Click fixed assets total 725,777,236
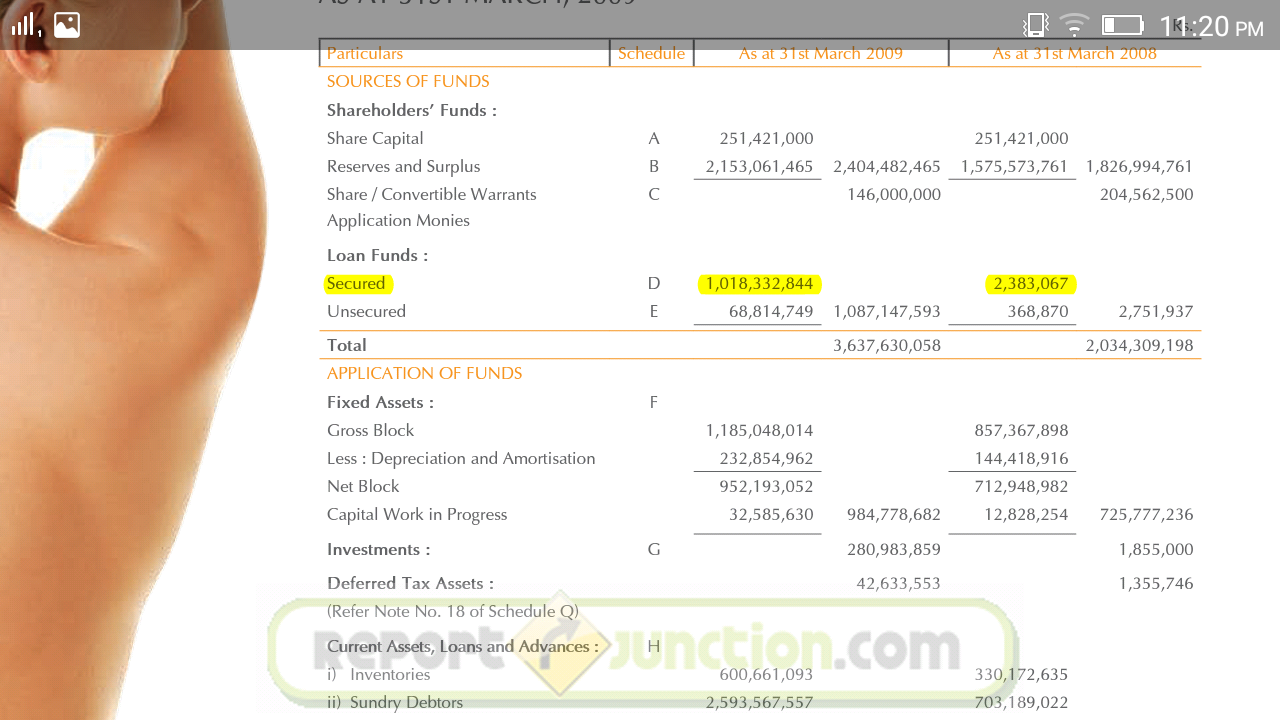Screen dimensions: 1280x720 point(1147,514)
